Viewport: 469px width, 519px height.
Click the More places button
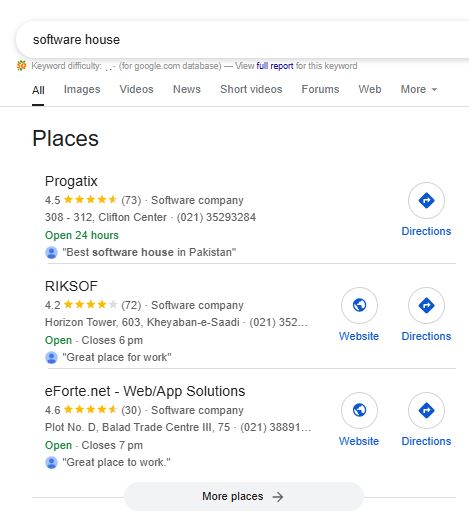coord(244,496)
